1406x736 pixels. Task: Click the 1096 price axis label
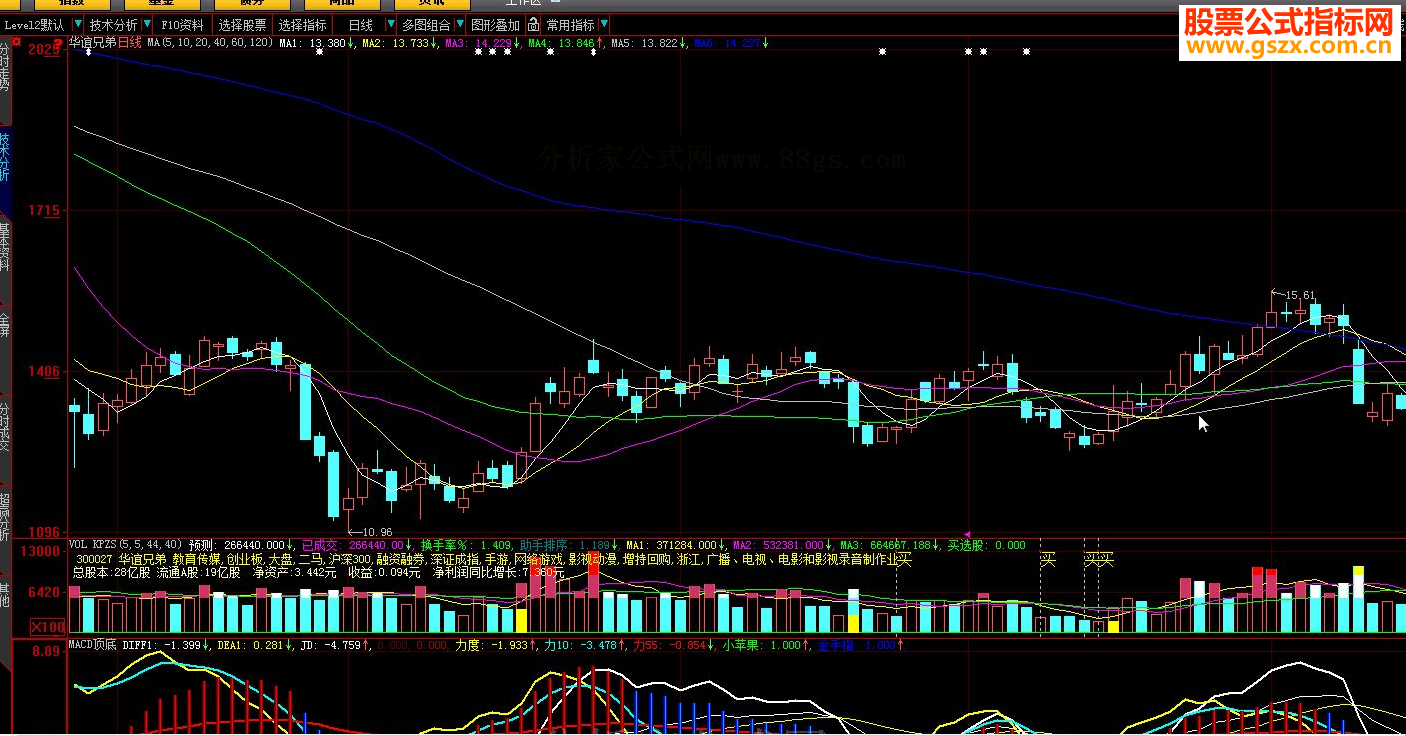point(45,532)
